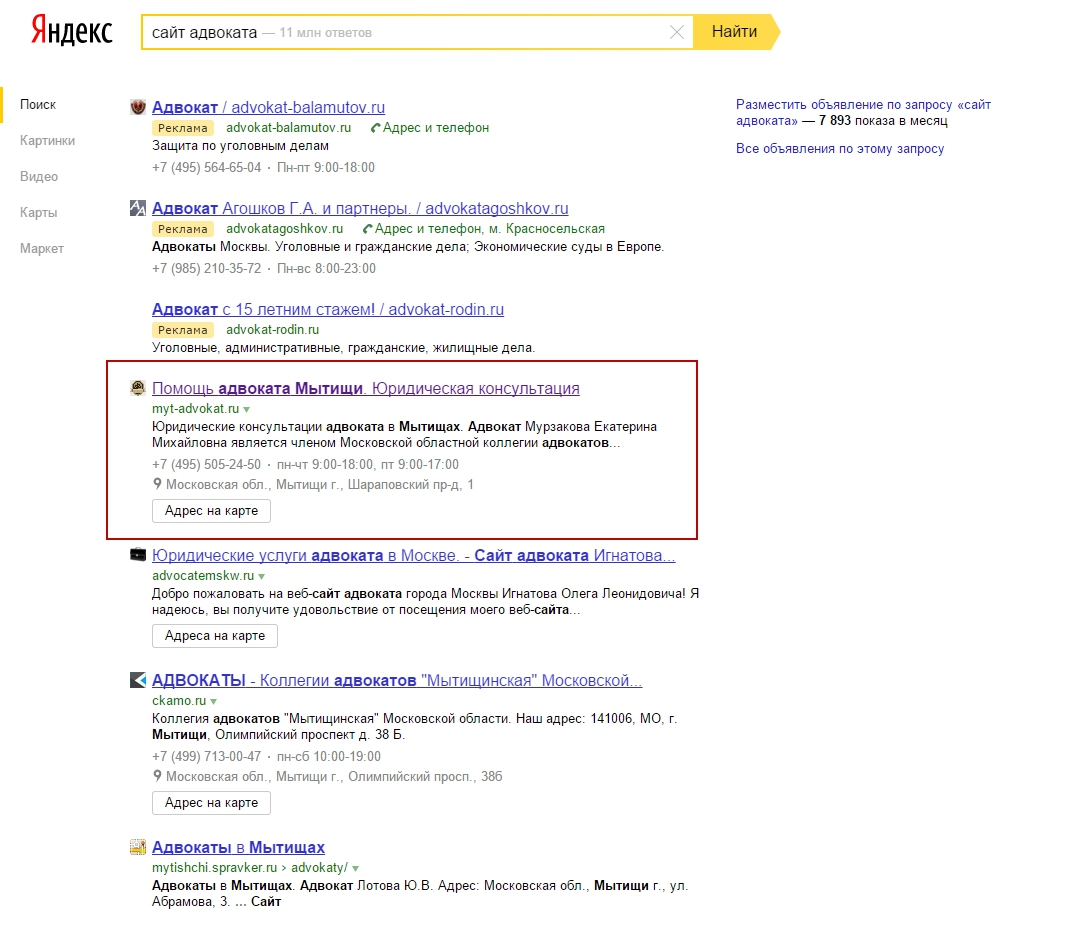Click phone icon next to balamutov 'Адрес и телефон'

pos(376,128)
